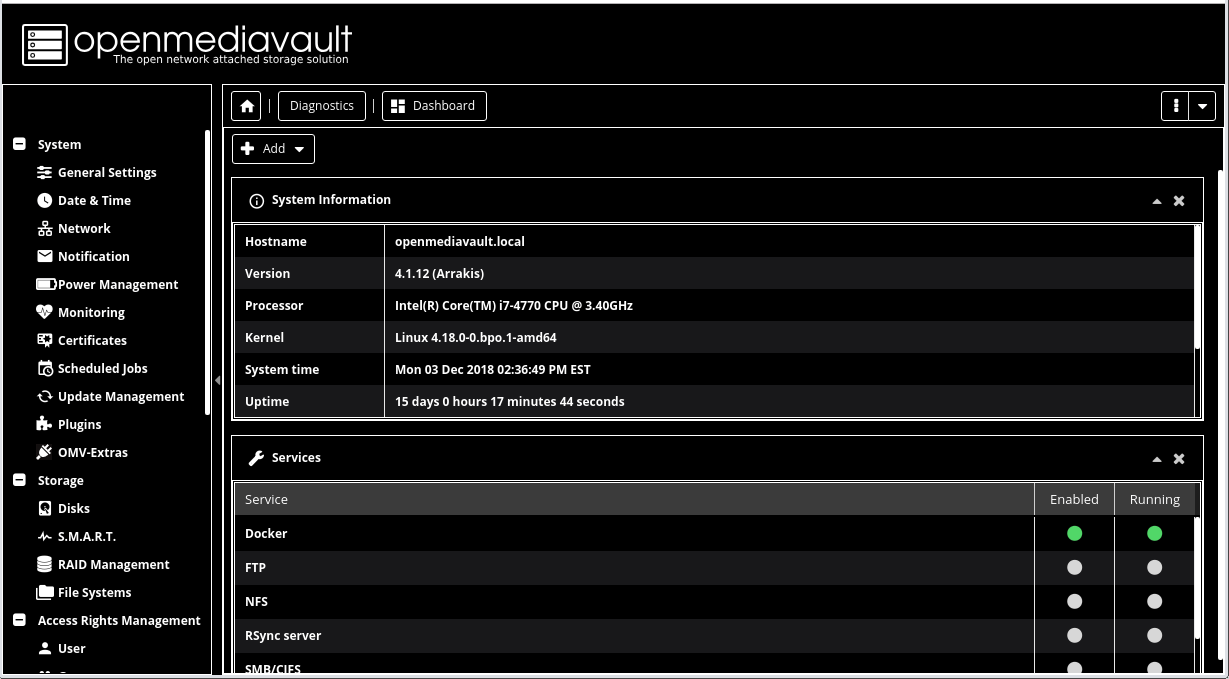Image resolution: width=1229 pixels, height=679 pixels.
Task: Open RAID Management page
Action: coord(114,564)
